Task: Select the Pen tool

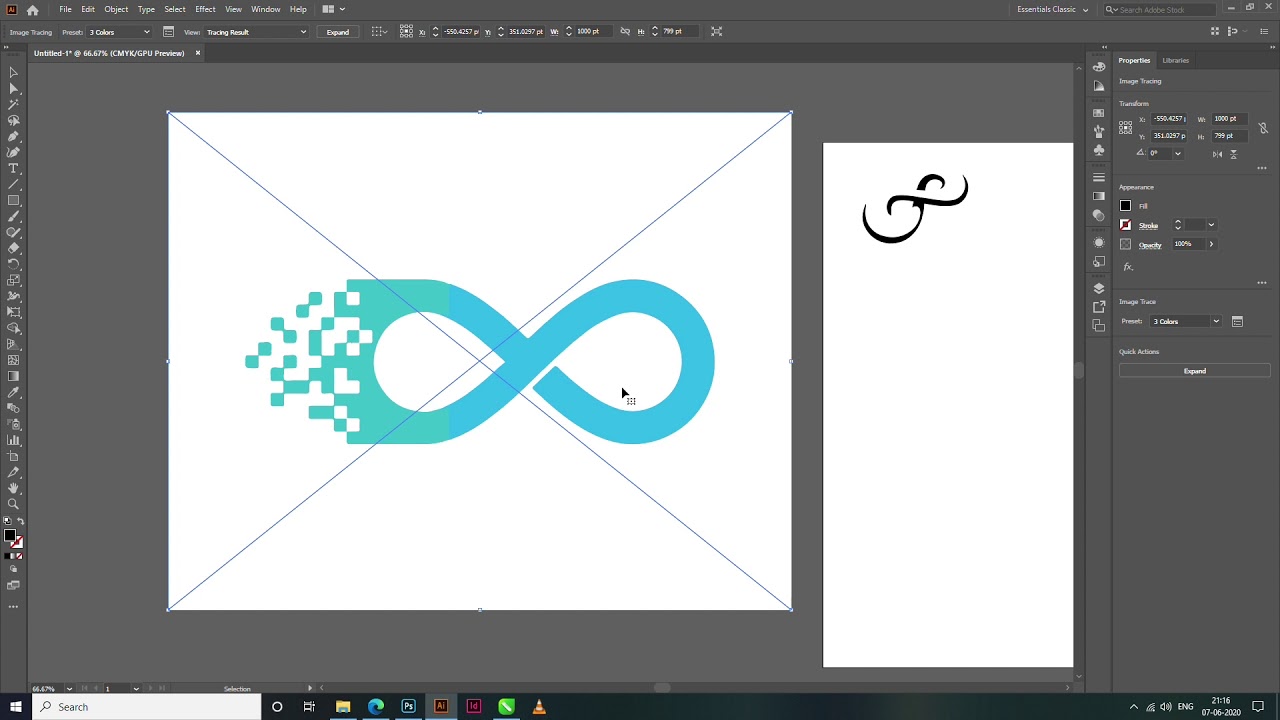Action: 13,136
